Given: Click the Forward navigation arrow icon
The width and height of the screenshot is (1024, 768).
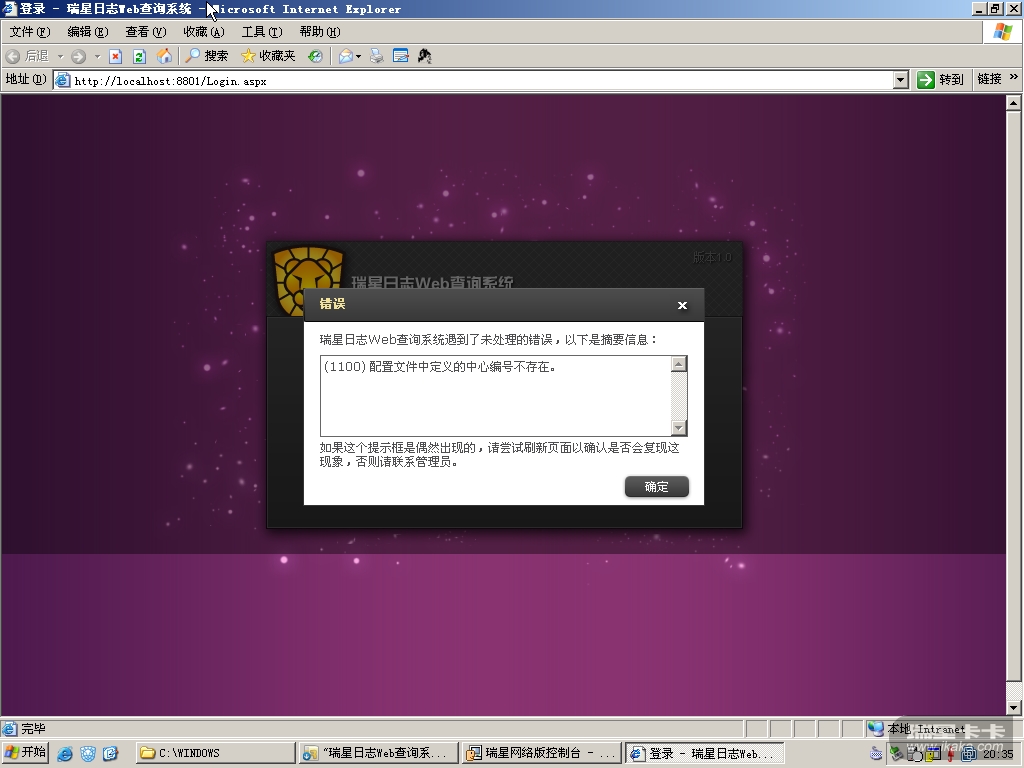Looking at the screenshot, I should tap(78, 57).
